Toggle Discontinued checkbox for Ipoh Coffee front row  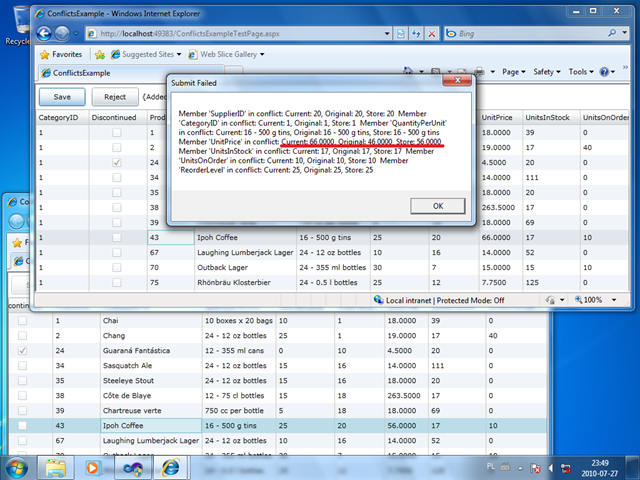(117, 238)
